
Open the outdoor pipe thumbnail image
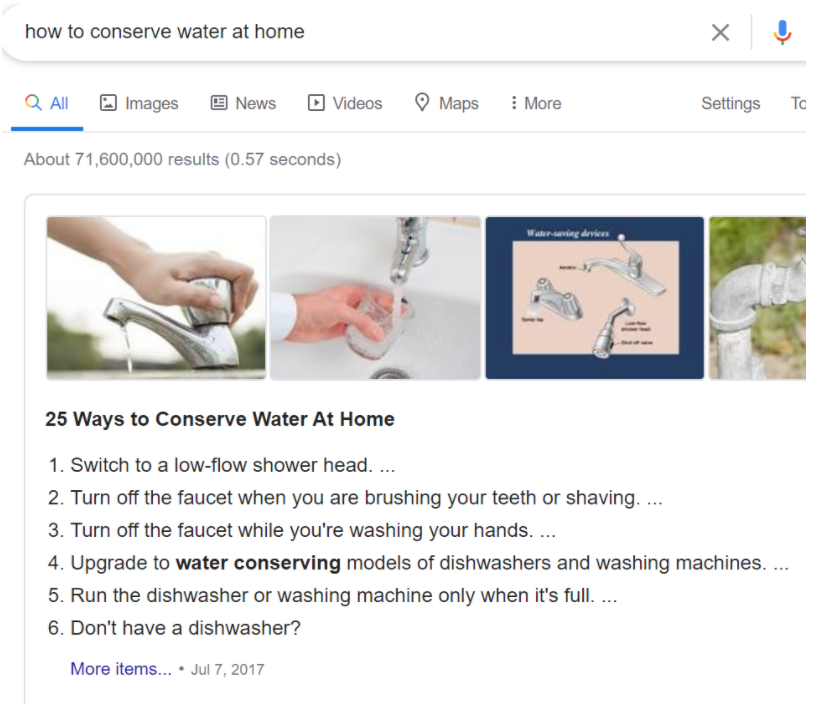(x=757, y=298)
